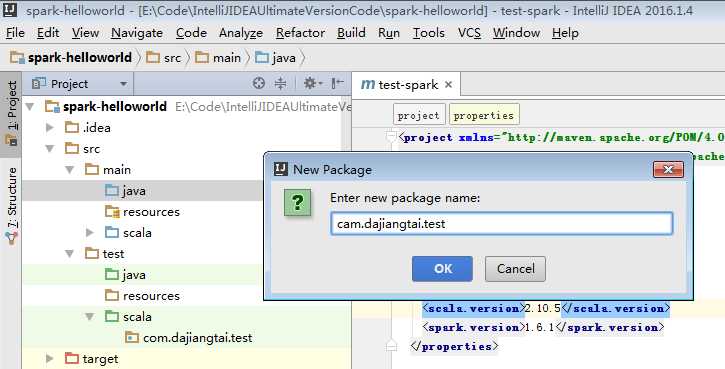
Task: Open the Window menu
Action: (516, 33)
